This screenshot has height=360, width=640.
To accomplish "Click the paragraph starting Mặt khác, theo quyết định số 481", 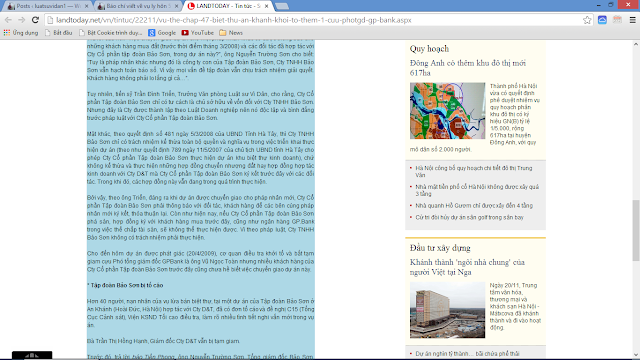I will [x=200, y=158].
